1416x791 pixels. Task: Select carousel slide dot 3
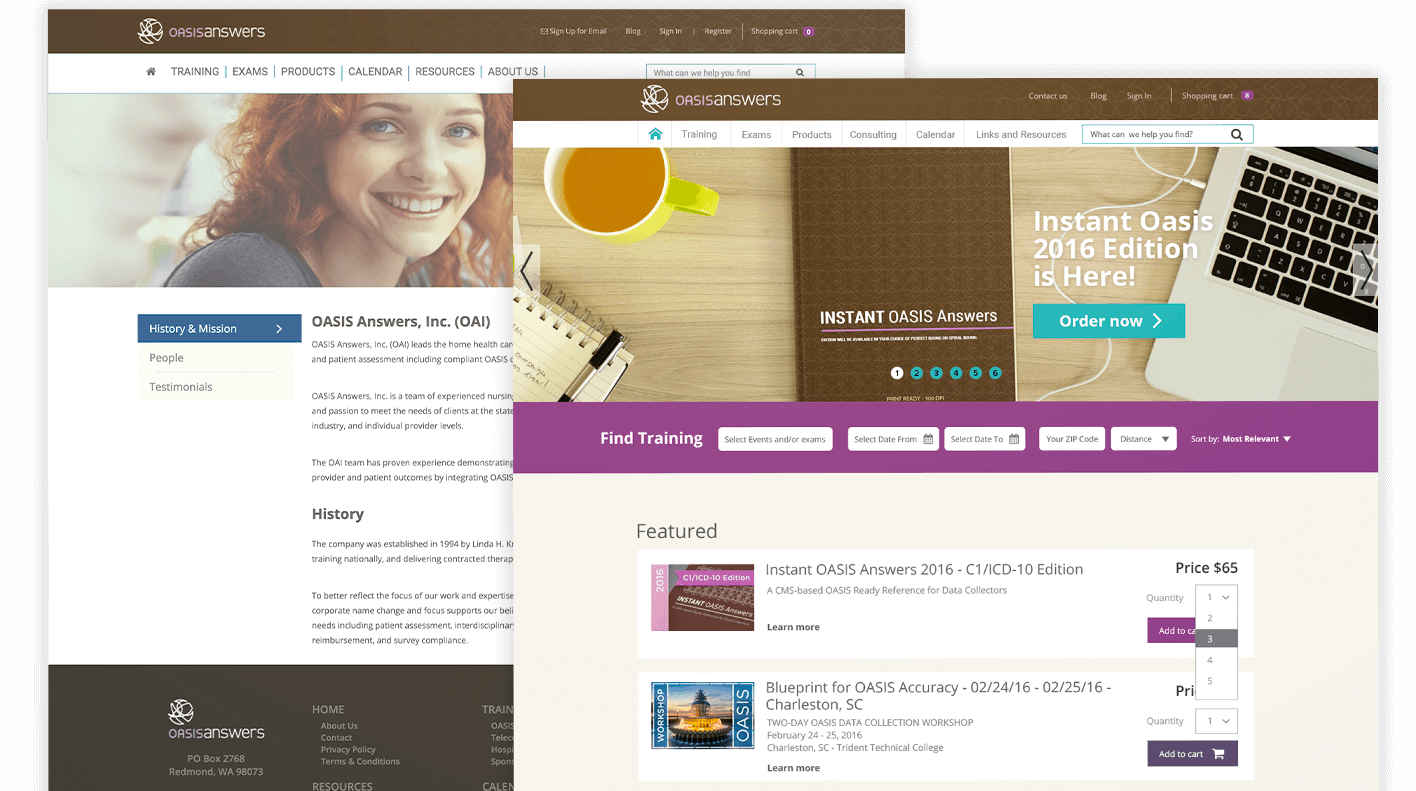(936, 373)
